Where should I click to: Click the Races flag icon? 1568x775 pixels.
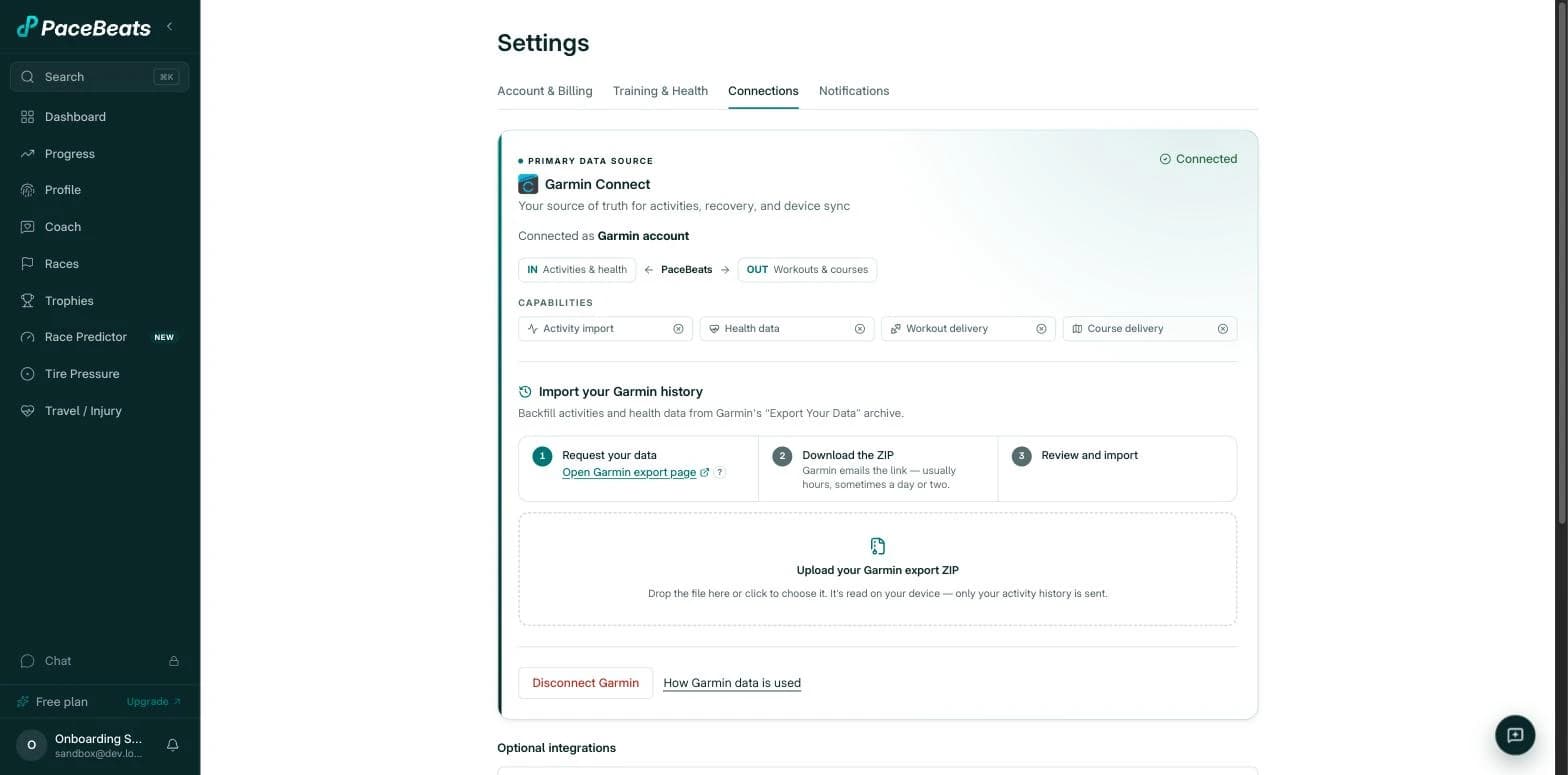click(28, 264)
